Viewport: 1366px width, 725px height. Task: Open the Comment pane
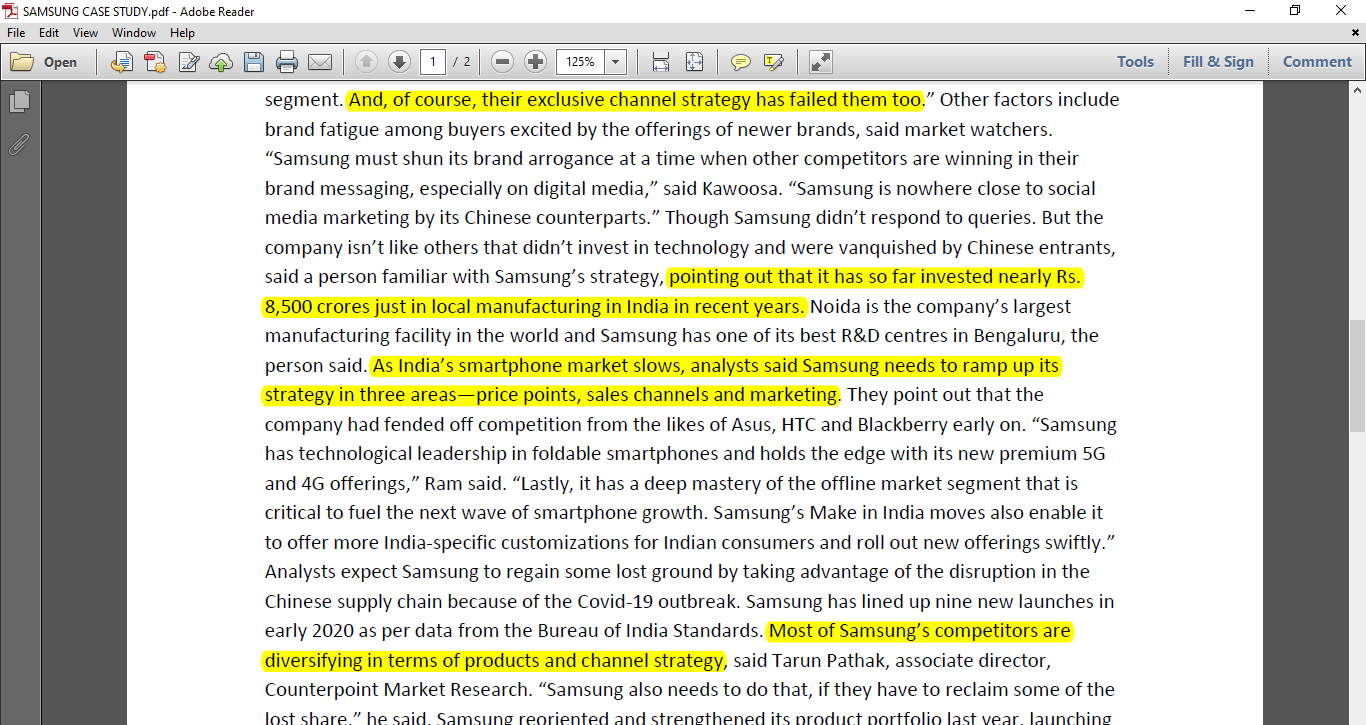pyautogui.click(x=1317, y=62)
